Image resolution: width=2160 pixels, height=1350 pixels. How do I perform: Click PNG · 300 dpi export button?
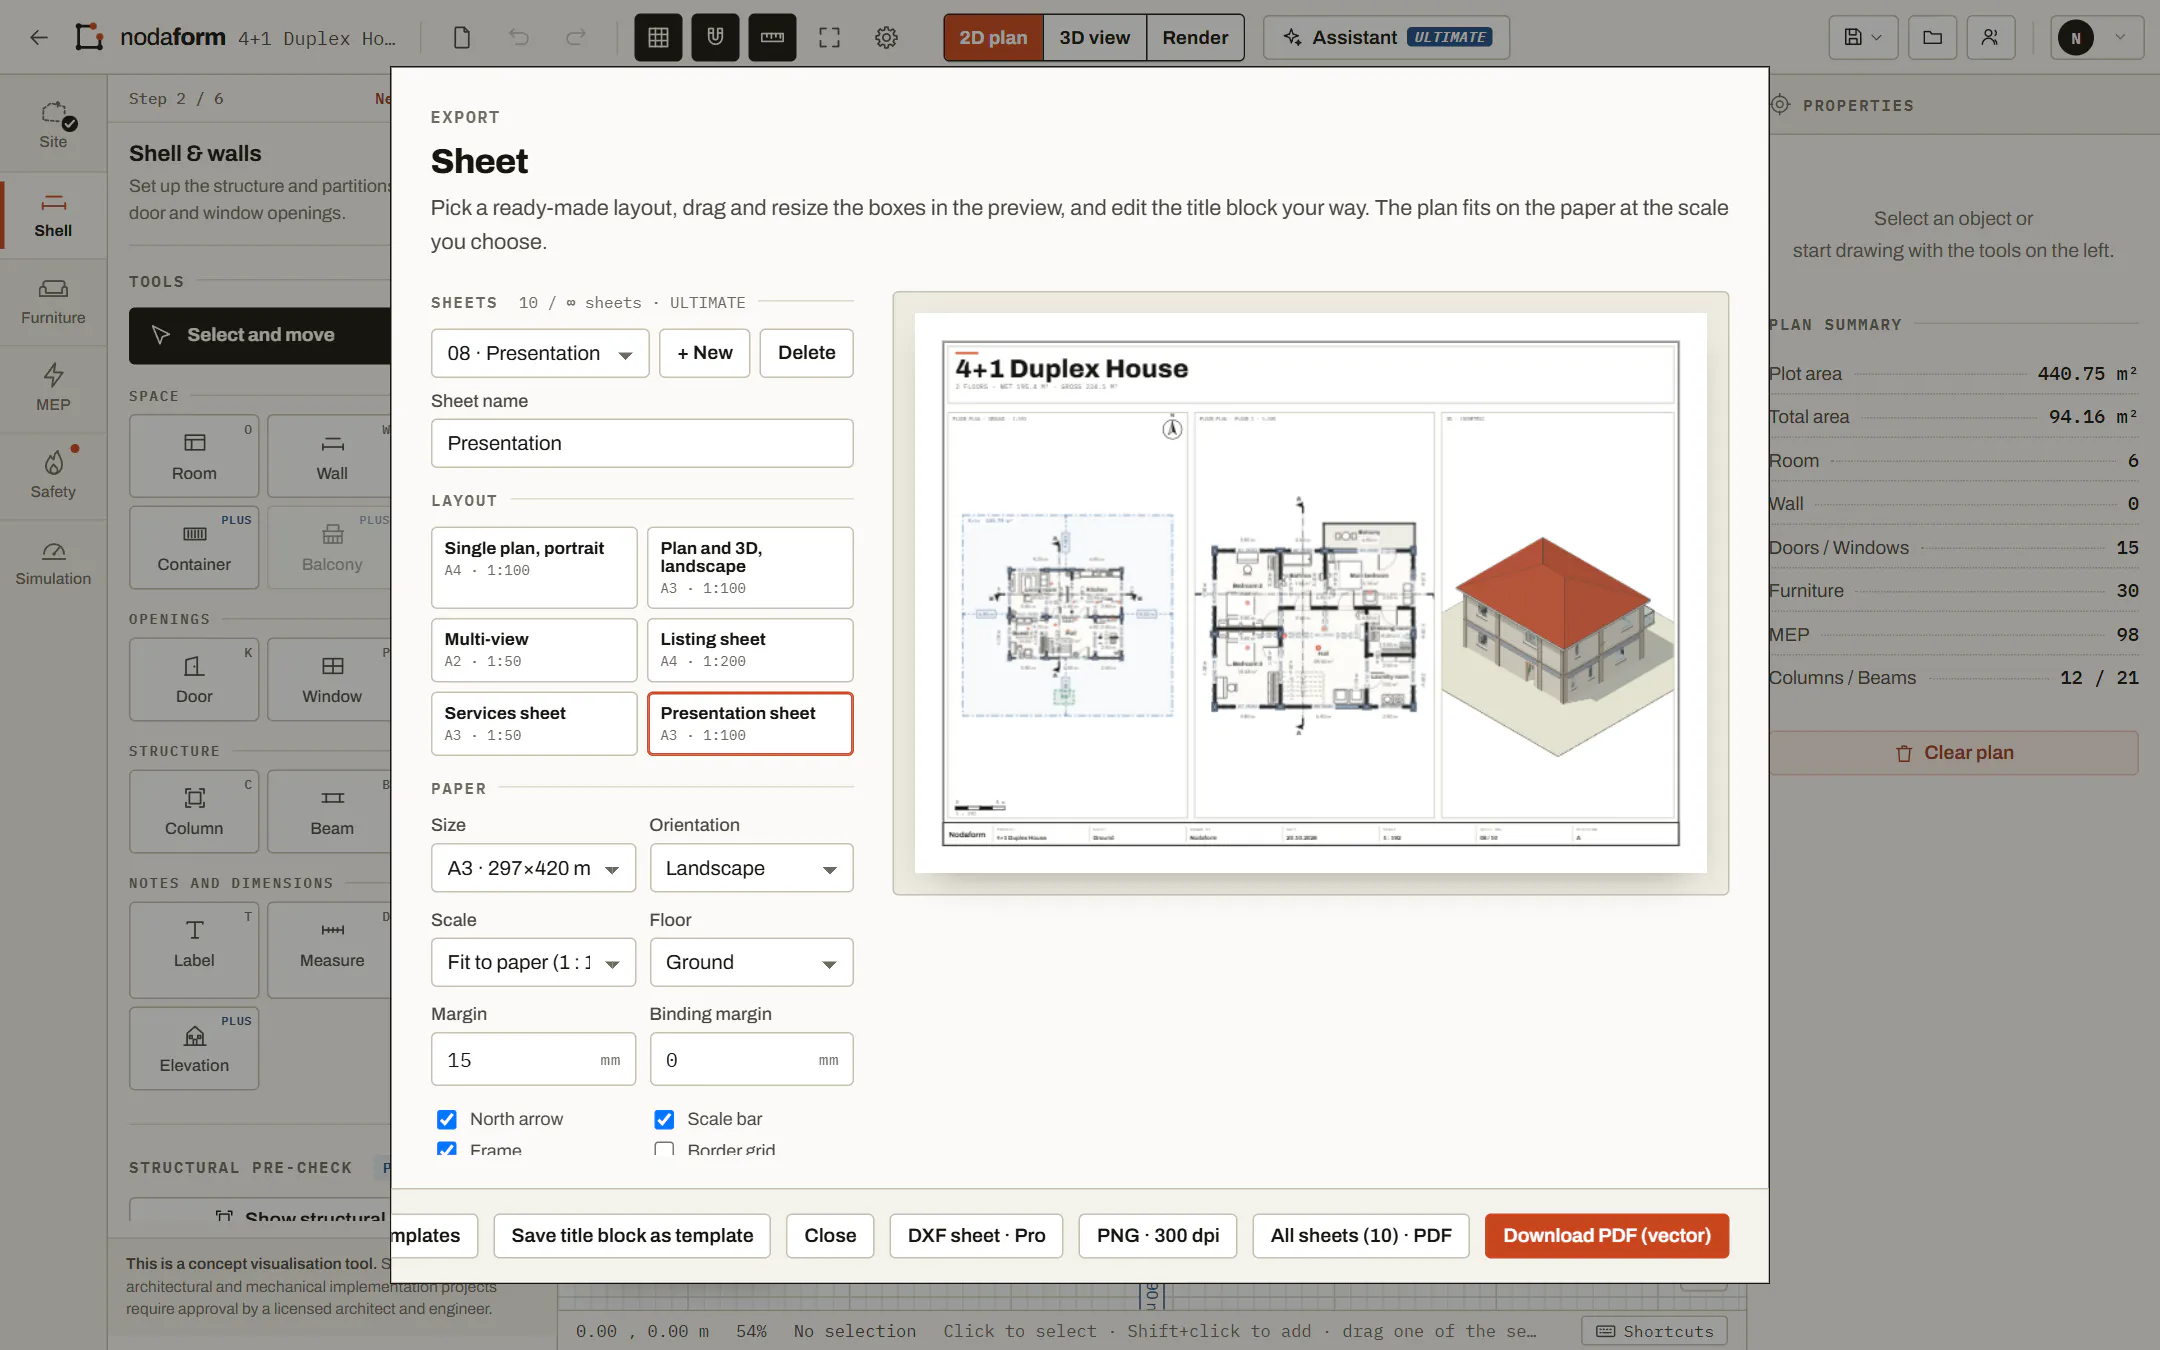tap(1157, 1235)
